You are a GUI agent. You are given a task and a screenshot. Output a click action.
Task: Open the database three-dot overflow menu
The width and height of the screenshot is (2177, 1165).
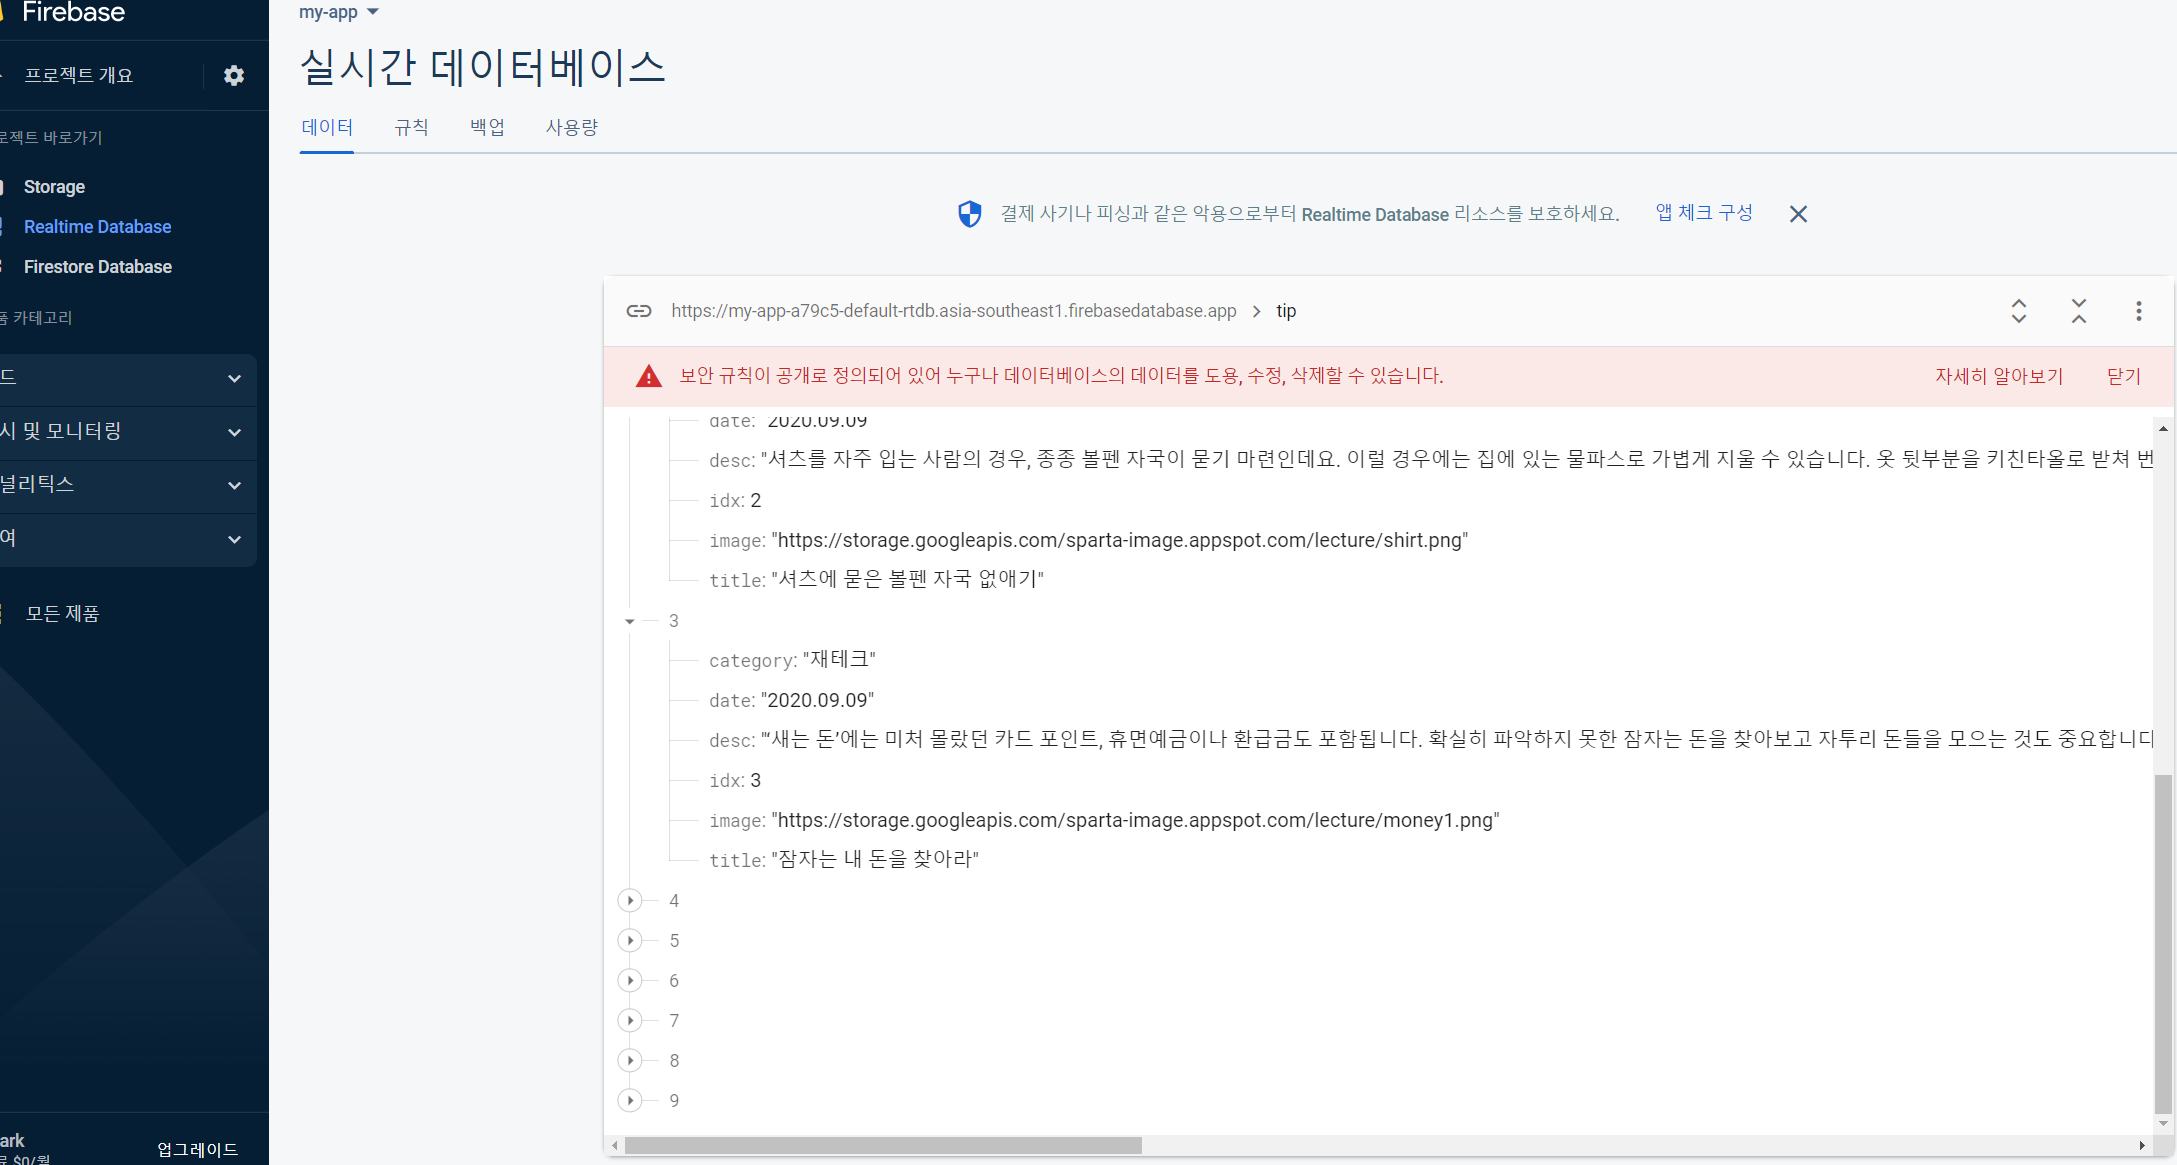2139,311
